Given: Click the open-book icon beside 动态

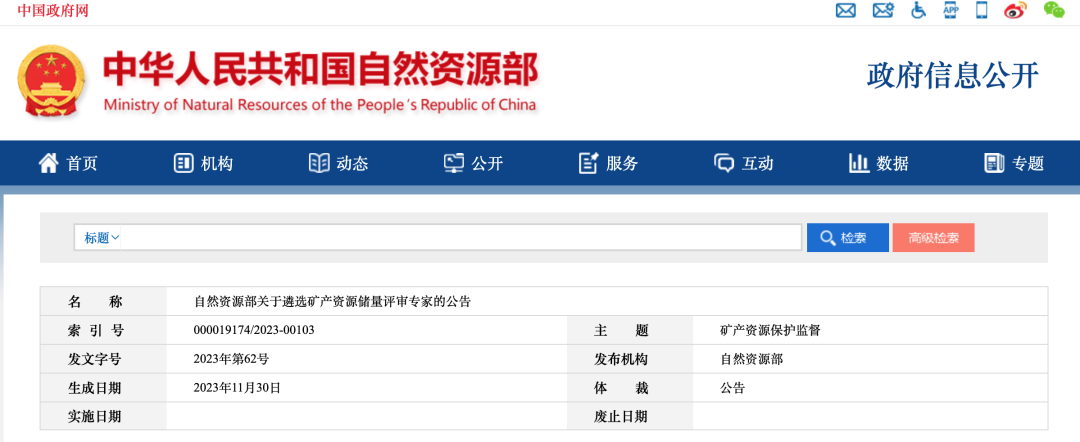Looking at the screenshot, I should pos(319,163).
